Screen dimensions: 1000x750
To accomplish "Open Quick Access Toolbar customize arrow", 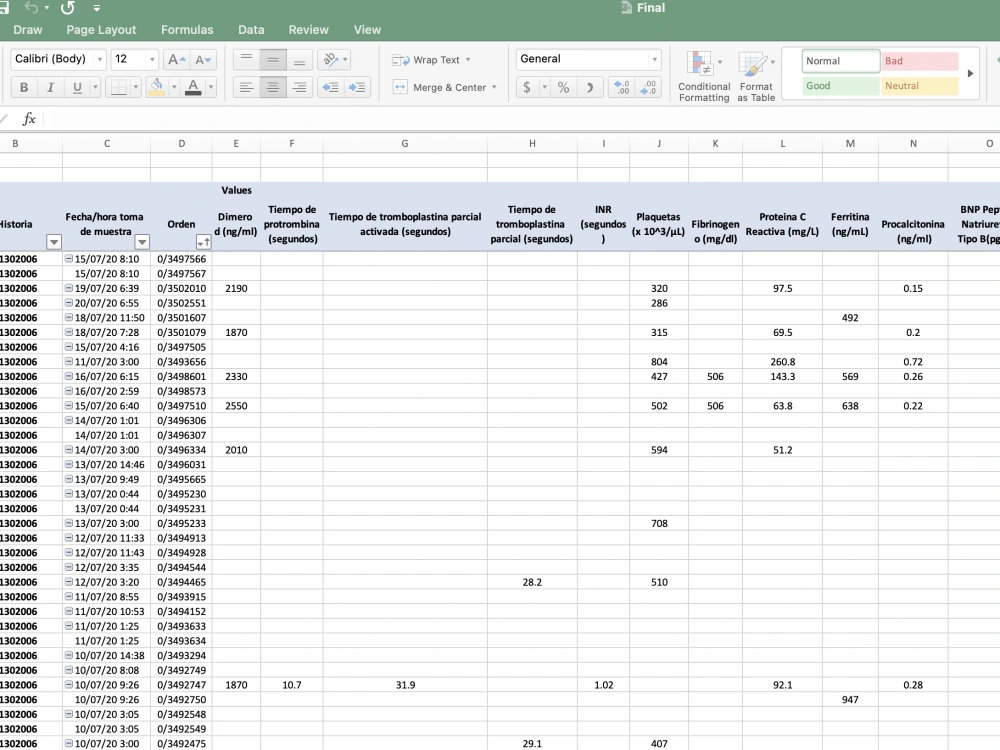I will point(97,8).
